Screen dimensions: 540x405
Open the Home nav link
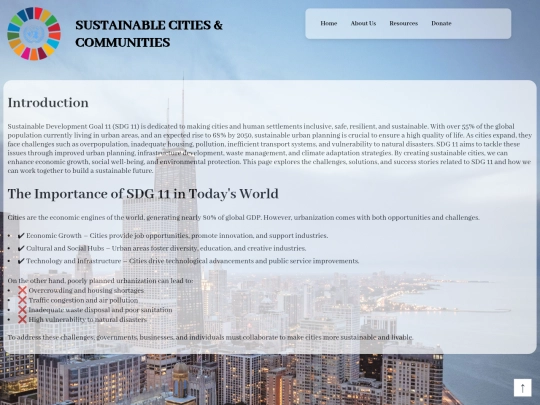point(329,23)
